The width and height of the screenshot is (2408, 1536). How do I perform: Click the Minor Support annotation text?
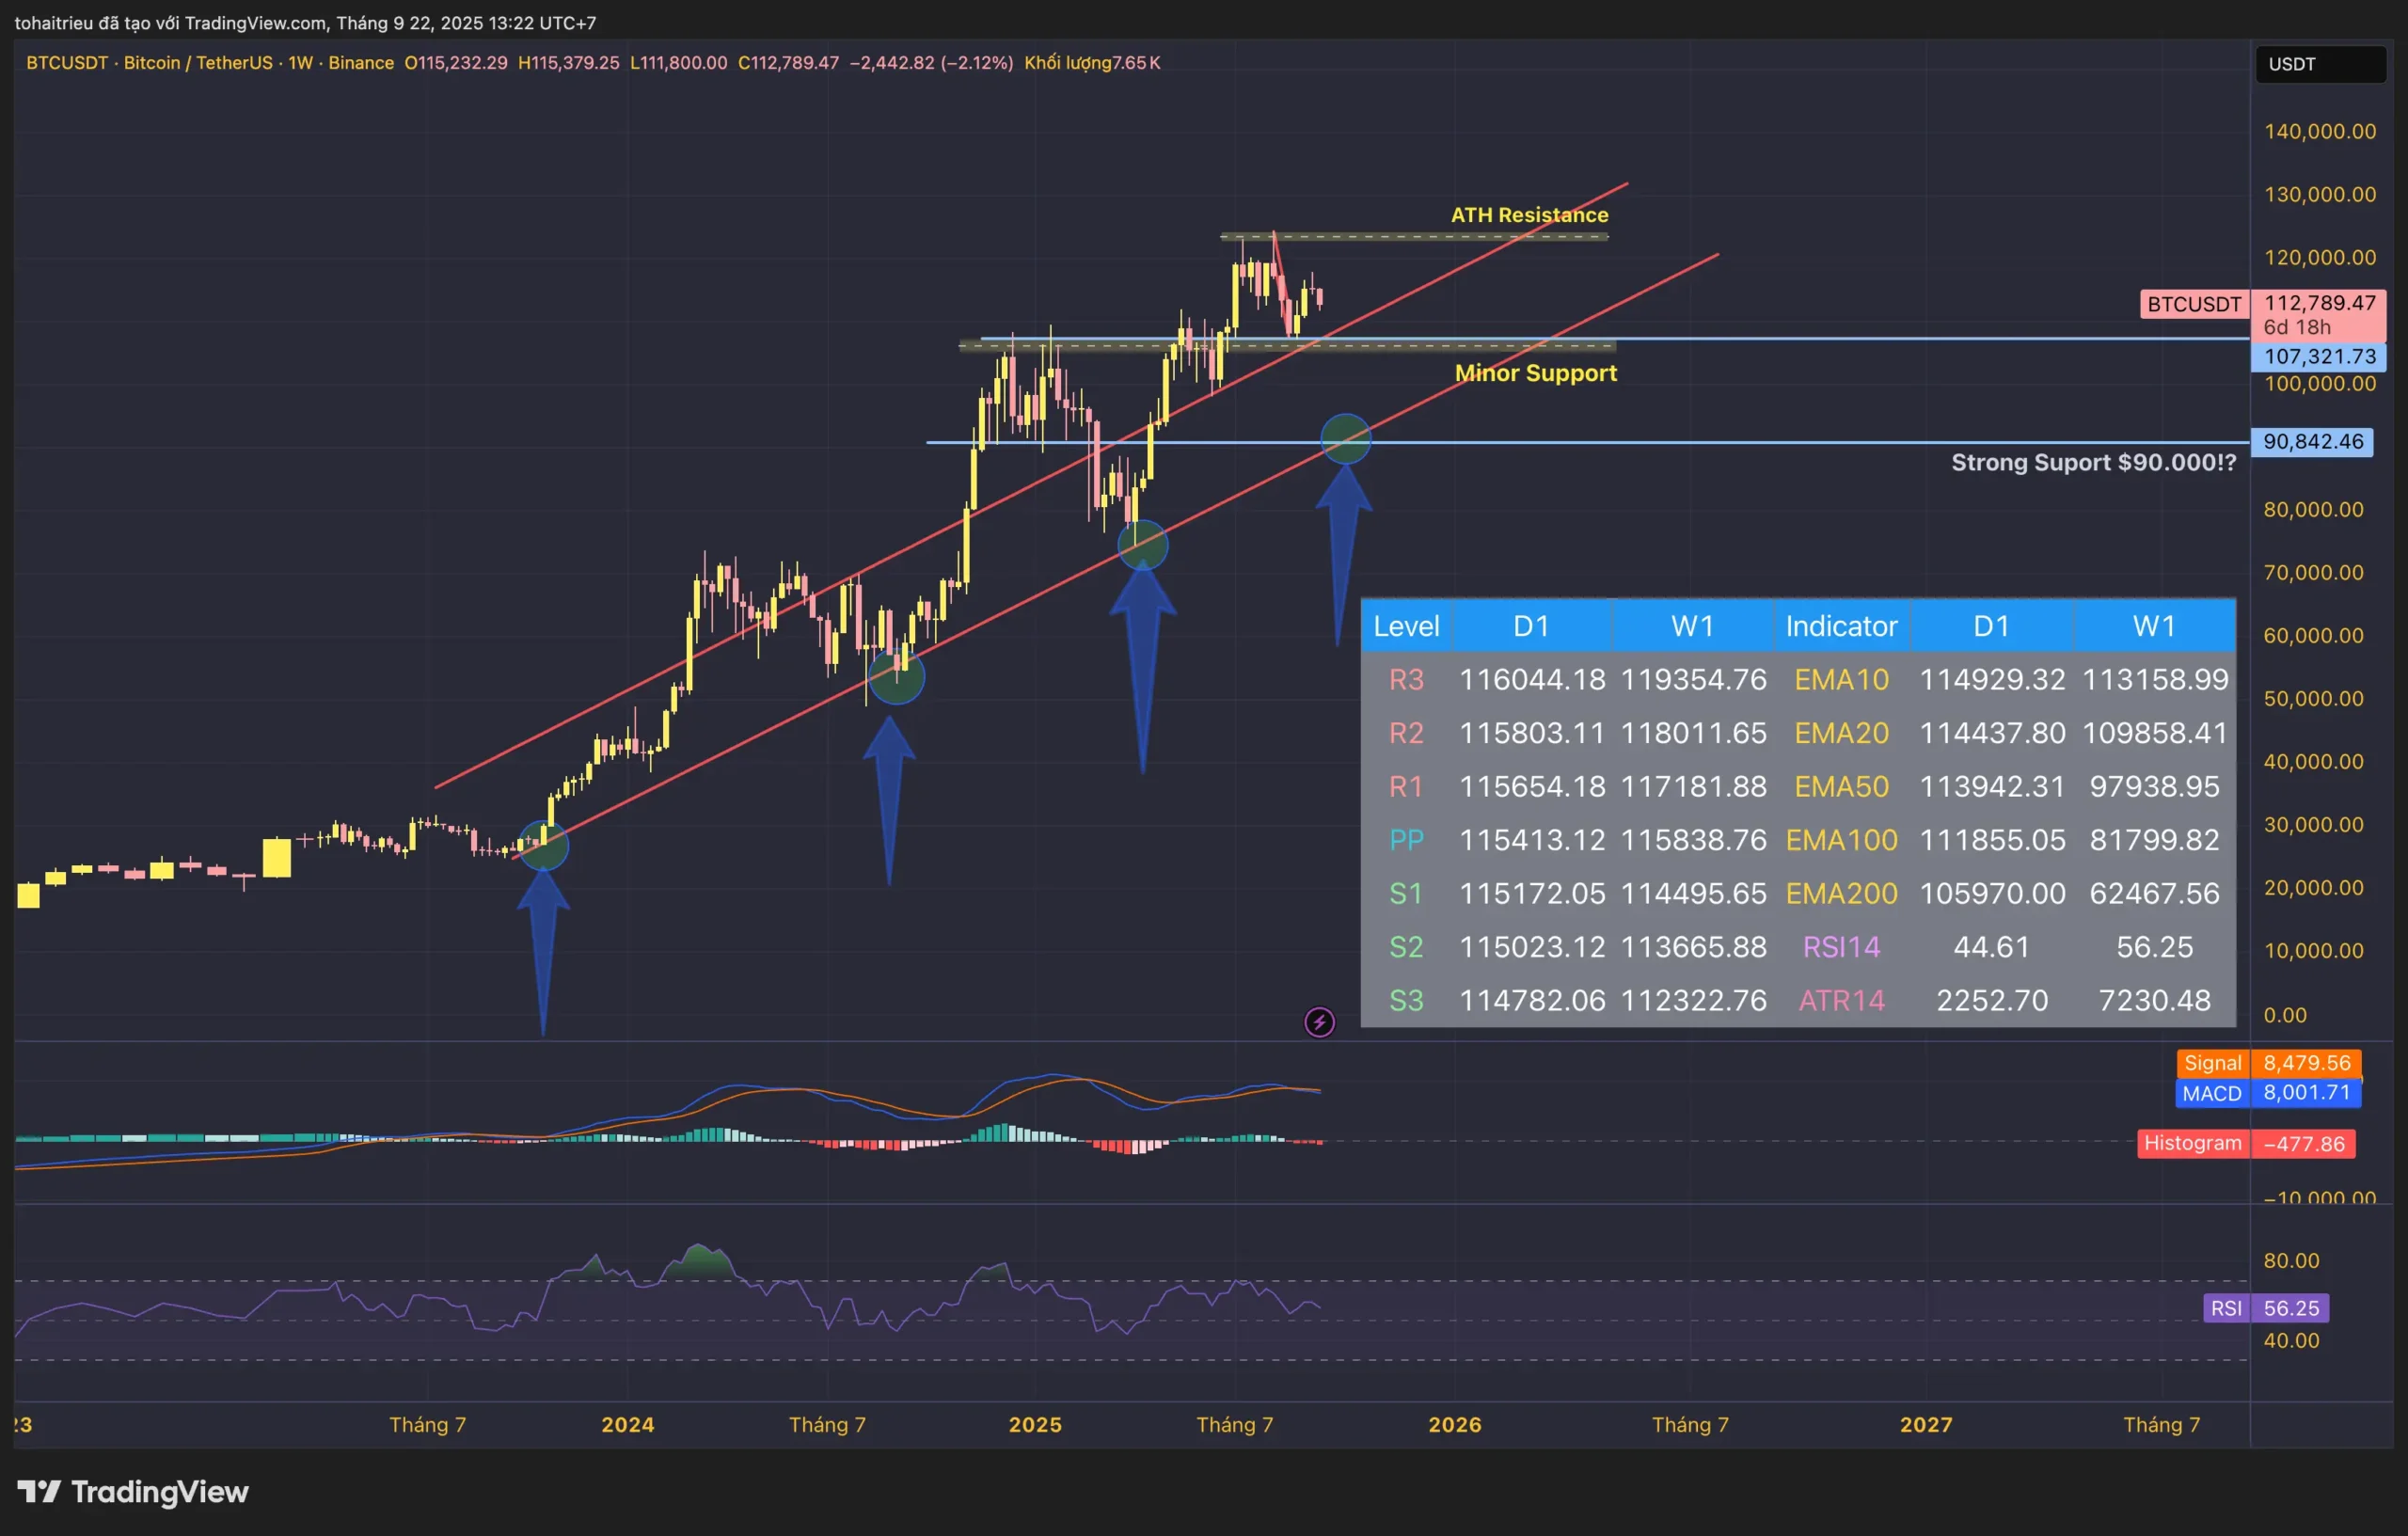(1535, 373)
